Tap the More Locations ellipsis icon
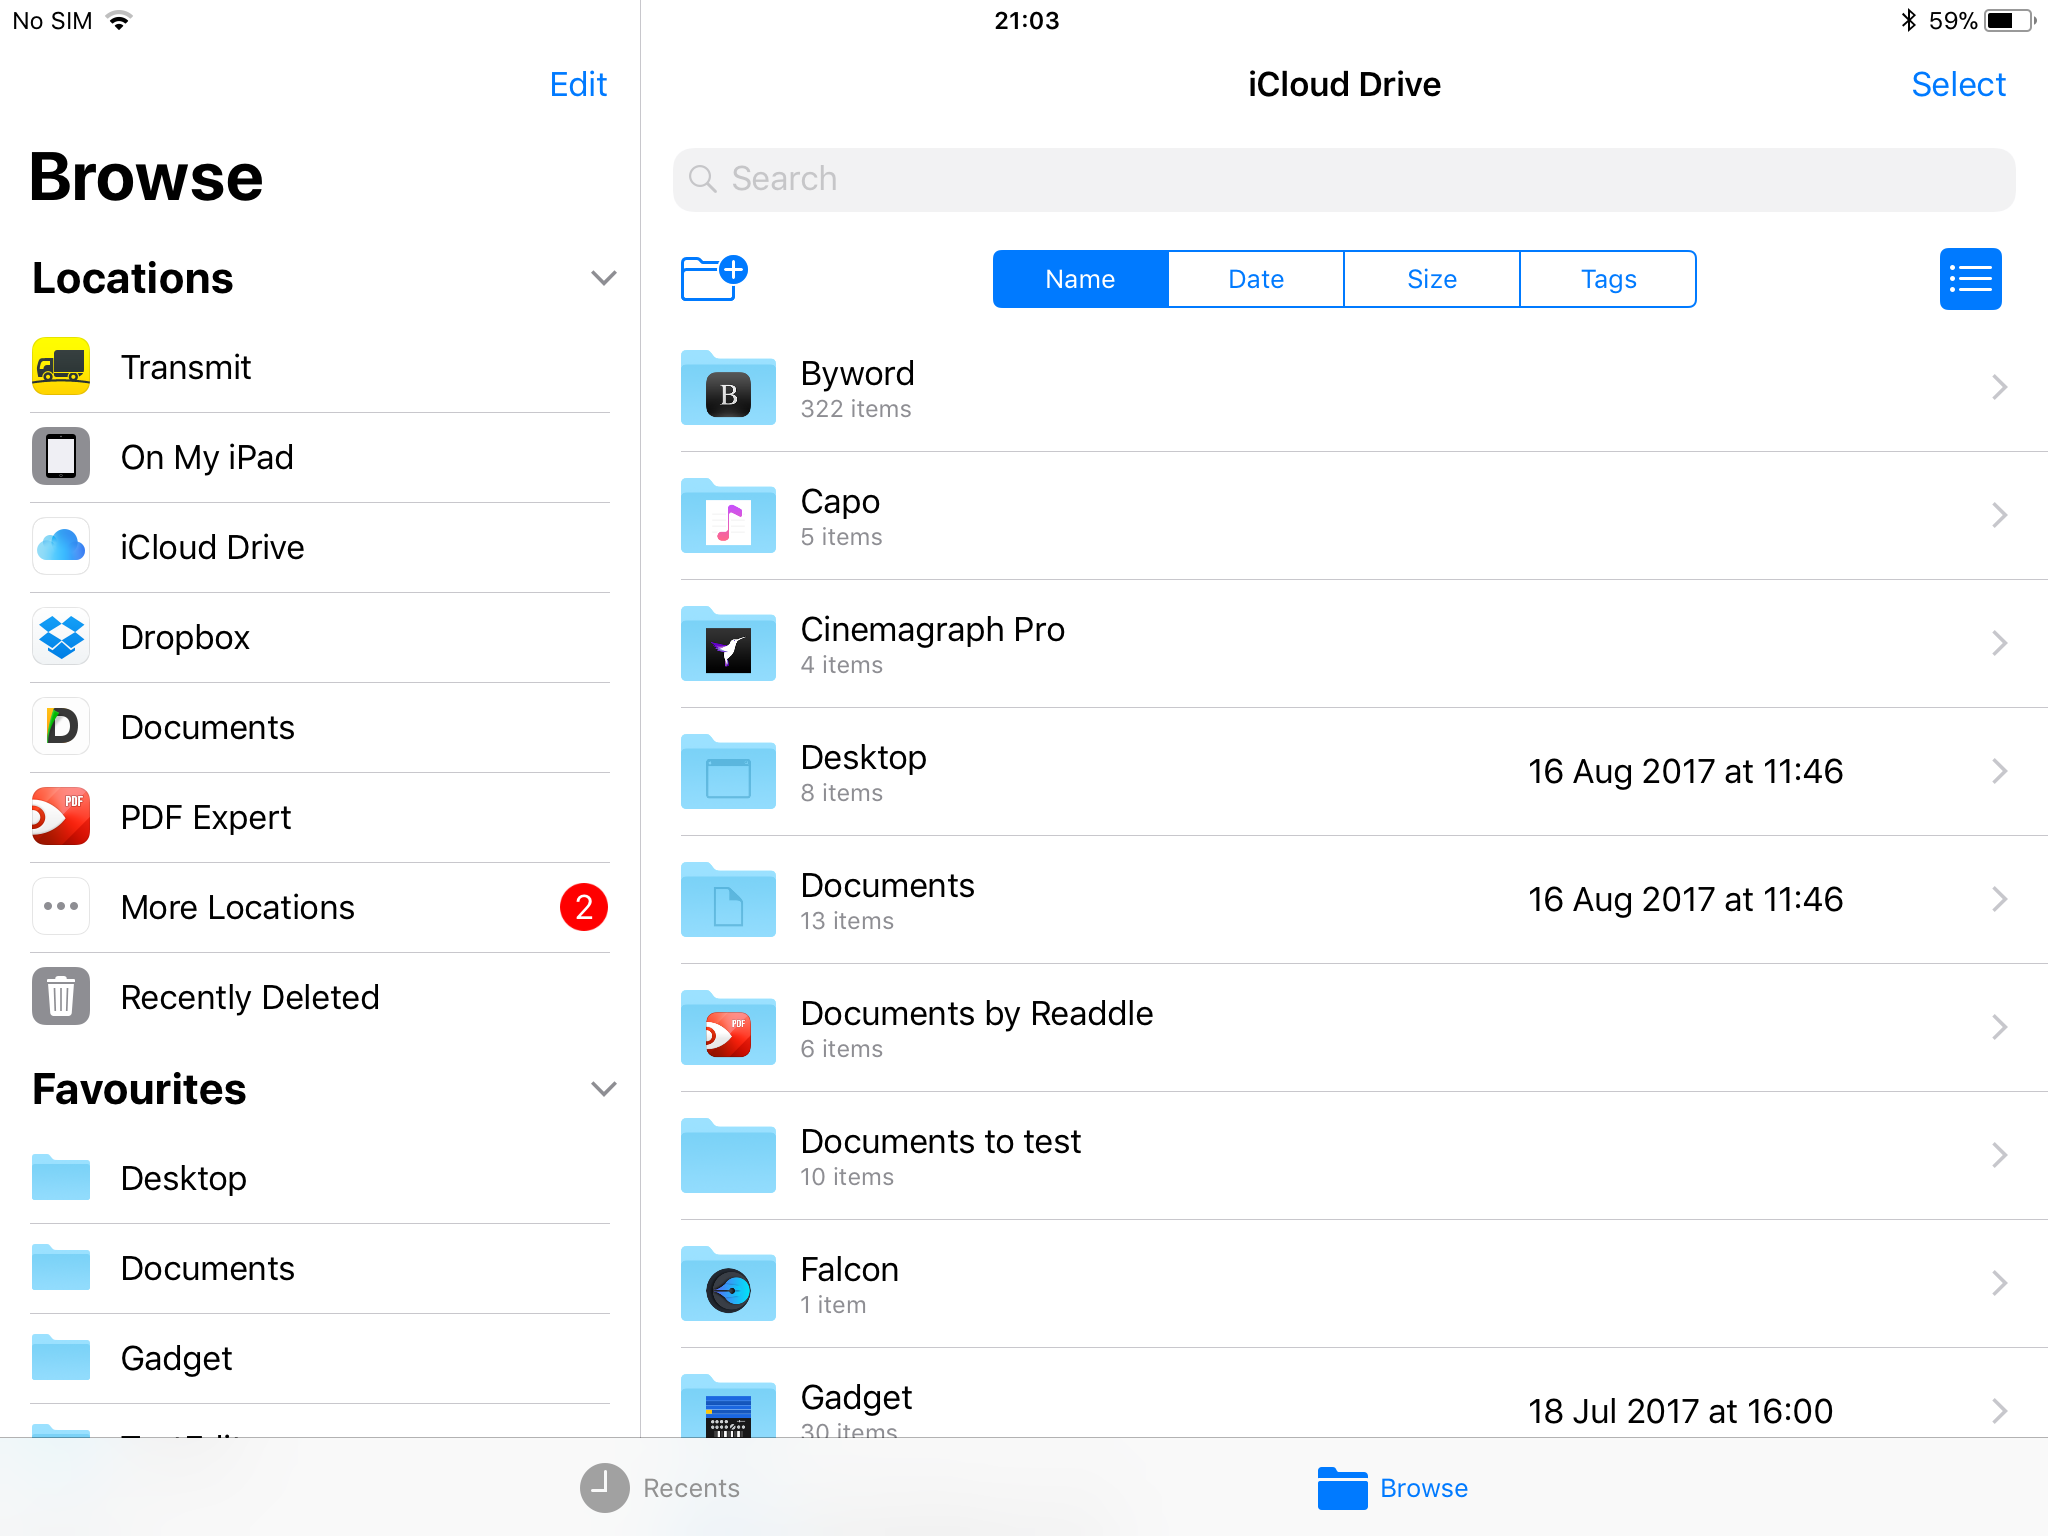The width and height of the screenshot is (2048, 1536). (61, 907)
